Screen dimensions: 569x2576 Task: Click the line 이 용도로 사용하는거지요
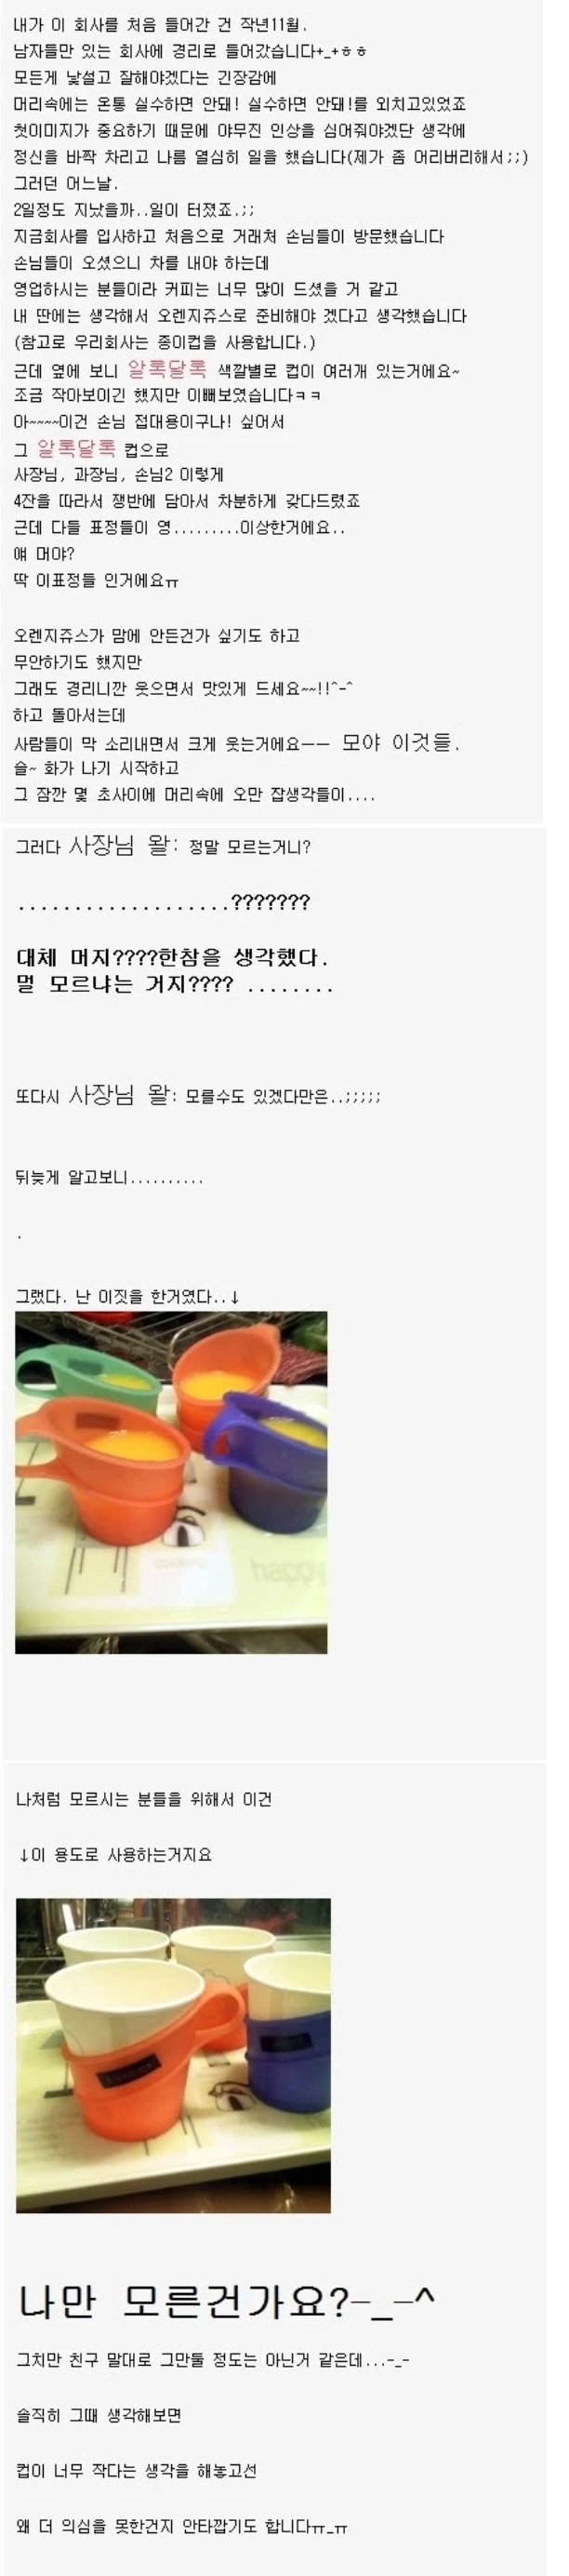click(x=115, y=1853)
